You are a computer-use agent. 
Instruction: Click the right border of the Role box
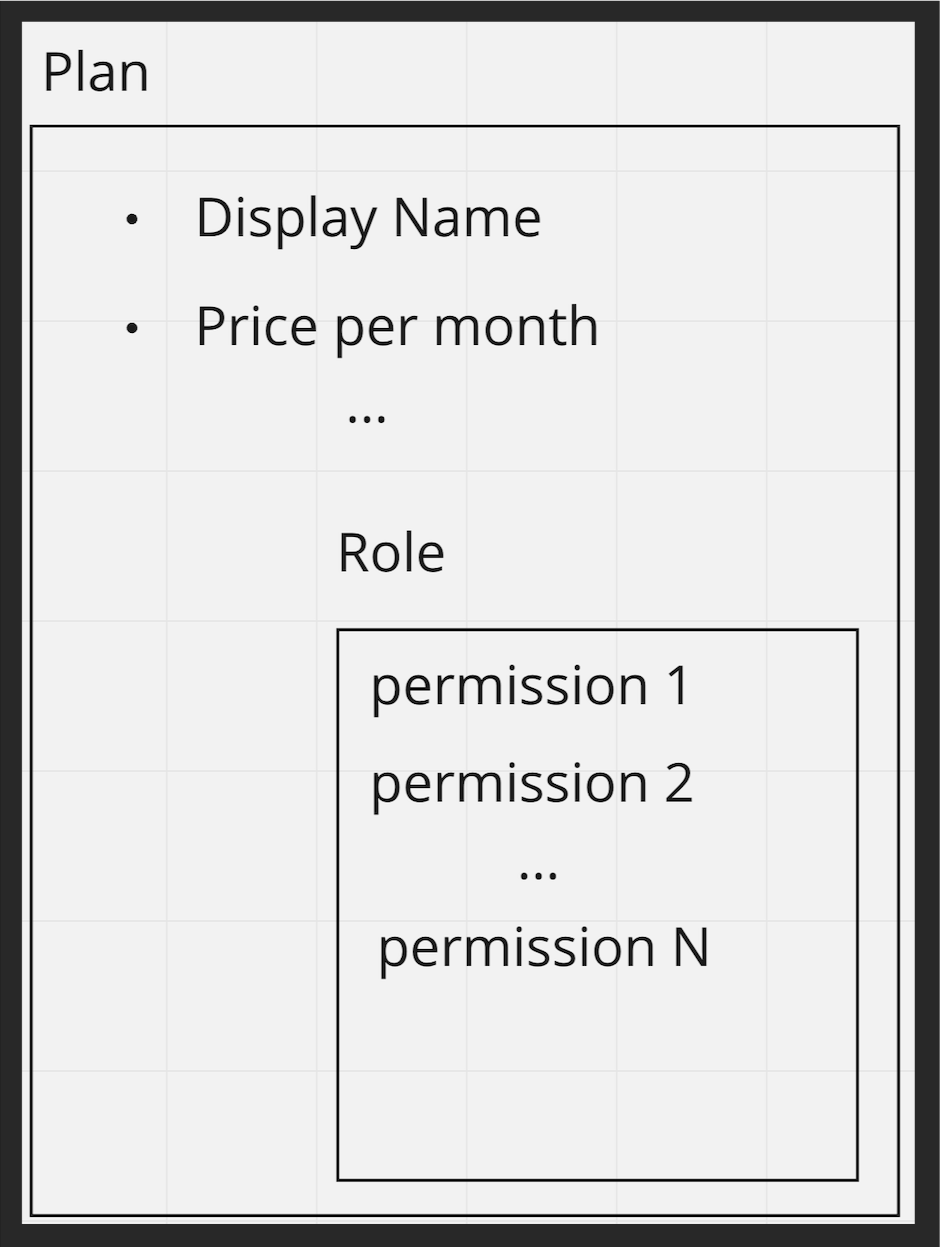(x=857, y=900)
